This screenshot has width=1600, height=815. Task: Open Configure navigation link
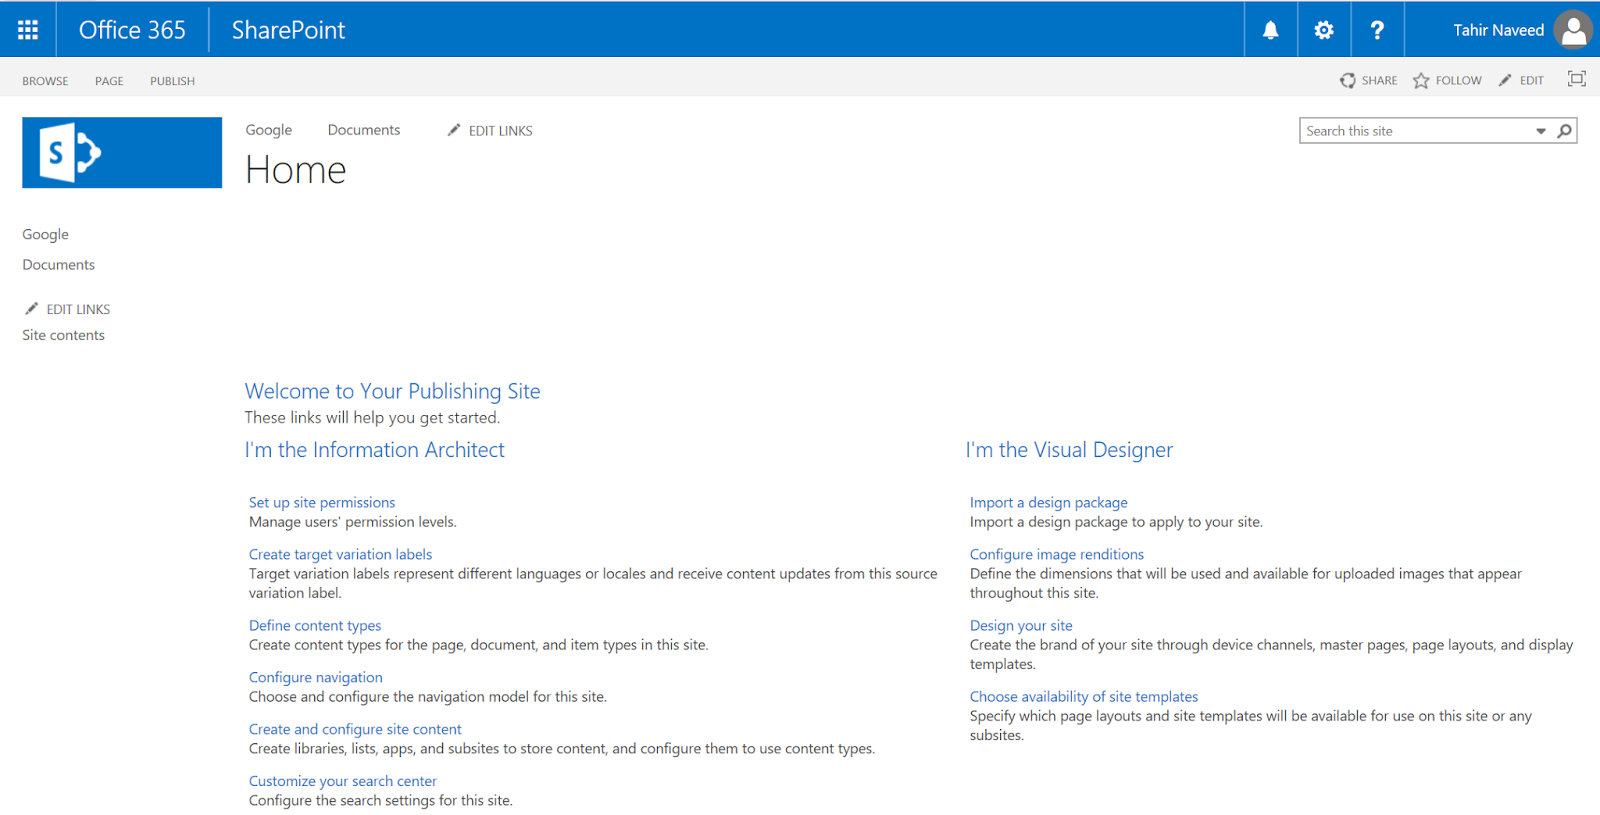(x=316, y=677)
